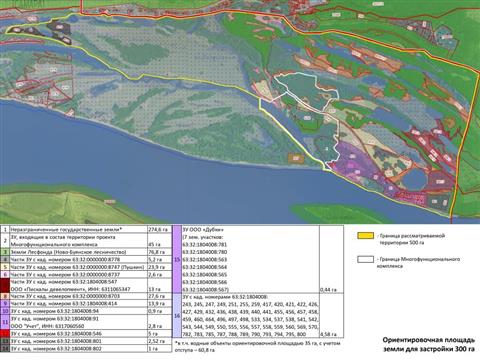Click the 'Граница рассматриваемой территории 500 га' label
The image size is (480, 360).
412,239
